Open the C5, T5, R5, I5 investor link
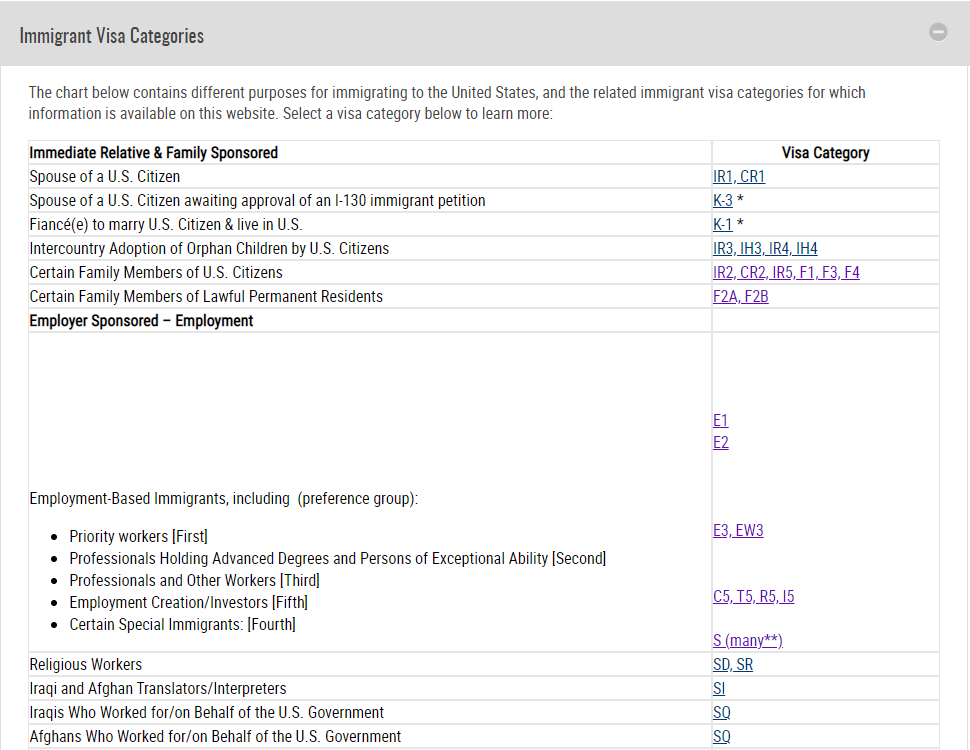The image size is (970, 750). pos(754,597)
